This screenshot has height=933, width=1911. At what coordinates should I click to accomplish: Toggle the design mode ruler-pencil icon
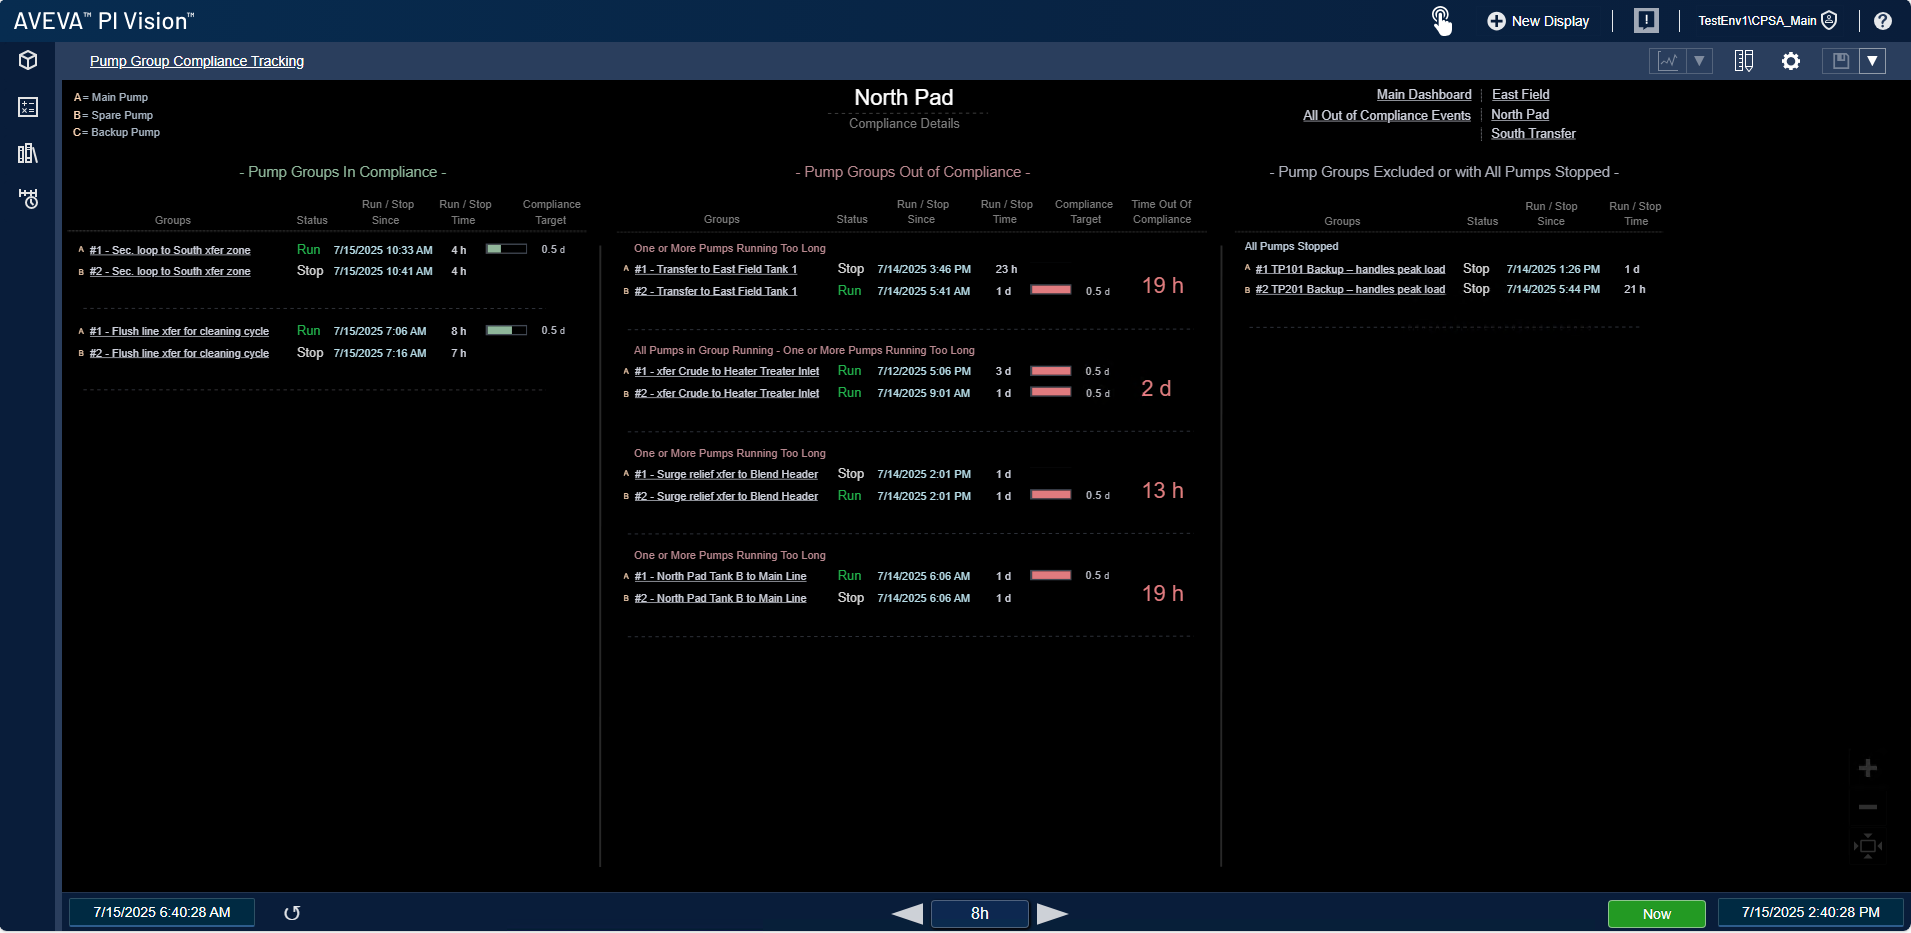pyautogui.click(x=1744, y=62)
